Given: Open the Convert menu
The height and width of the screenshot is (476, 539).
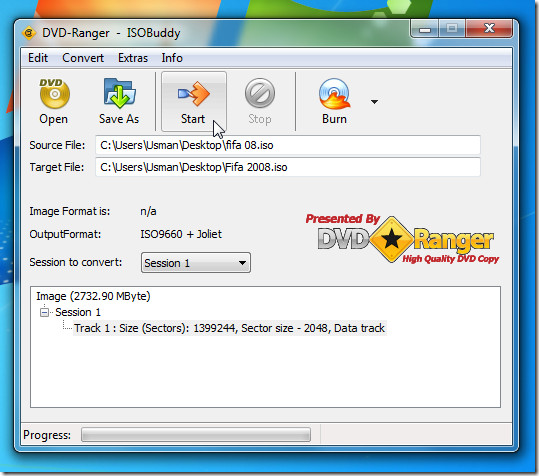Looking at the screenshot, I should (83, 58).
